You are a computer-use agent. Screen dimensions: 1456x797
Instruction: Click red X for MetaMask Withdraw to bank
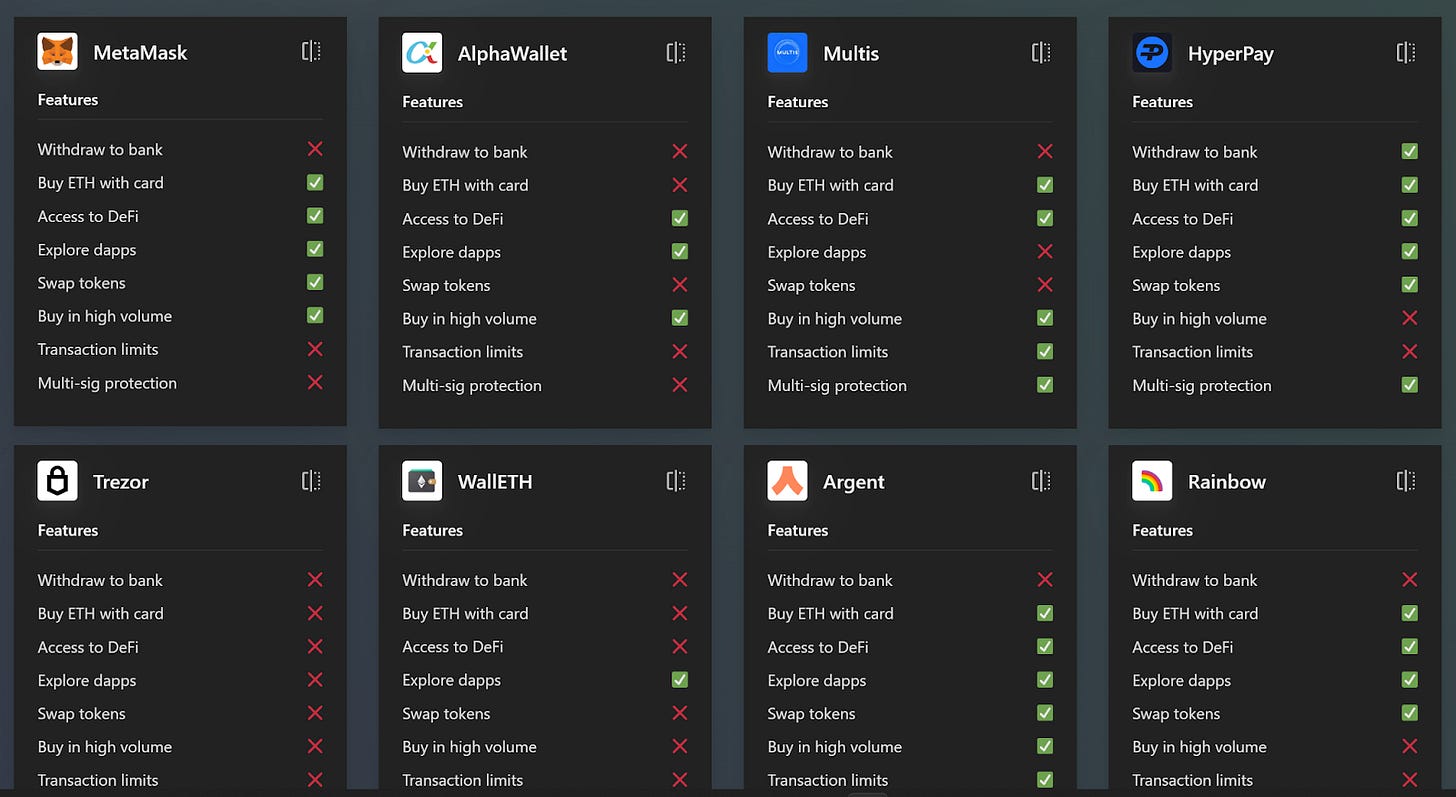point(315,149)
